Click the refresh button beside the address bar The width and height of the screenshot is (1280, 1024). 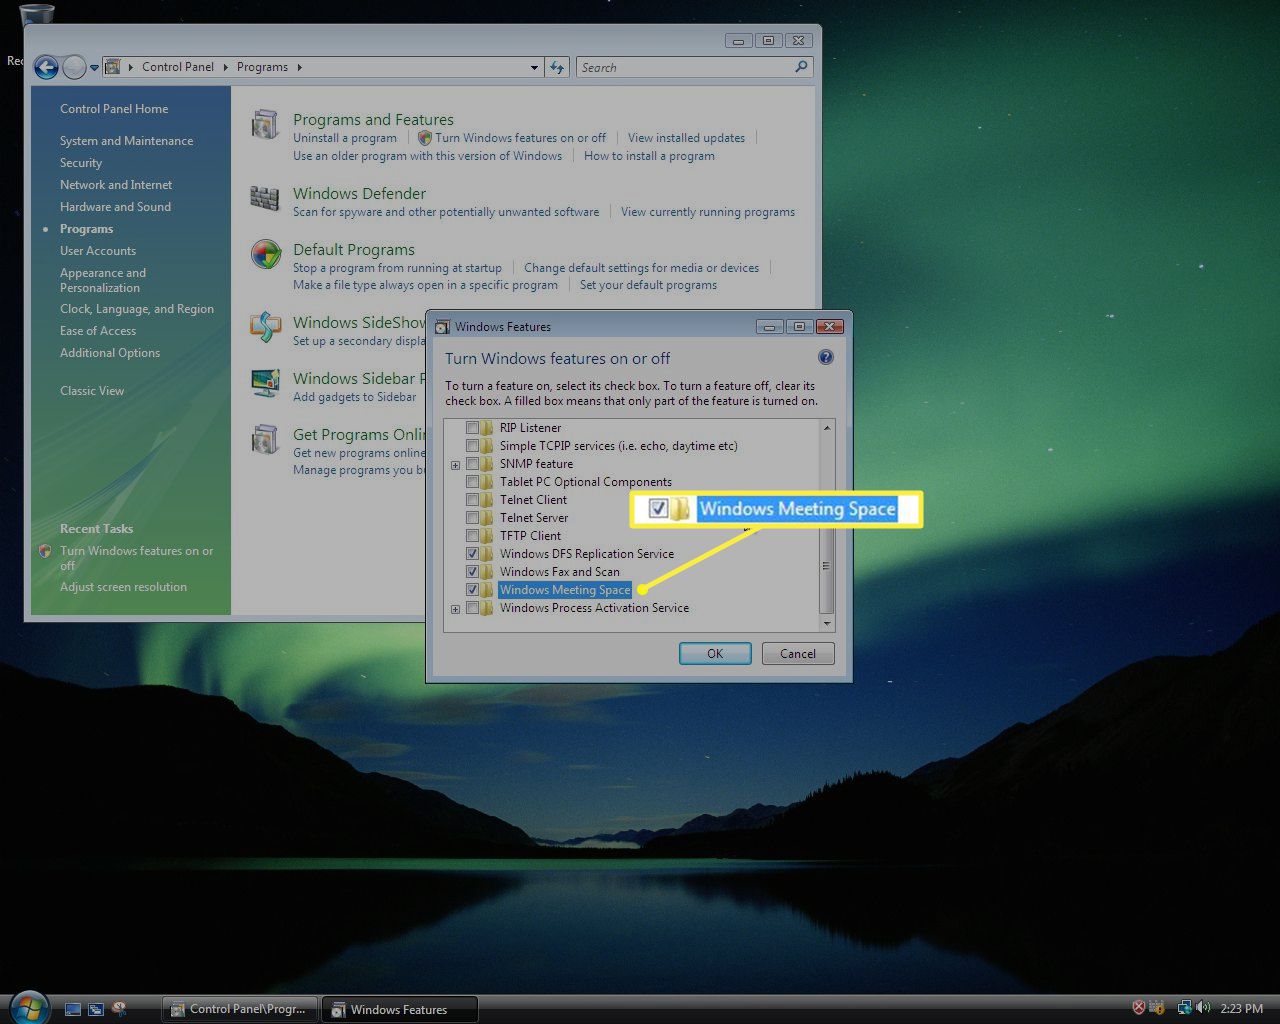558,67
